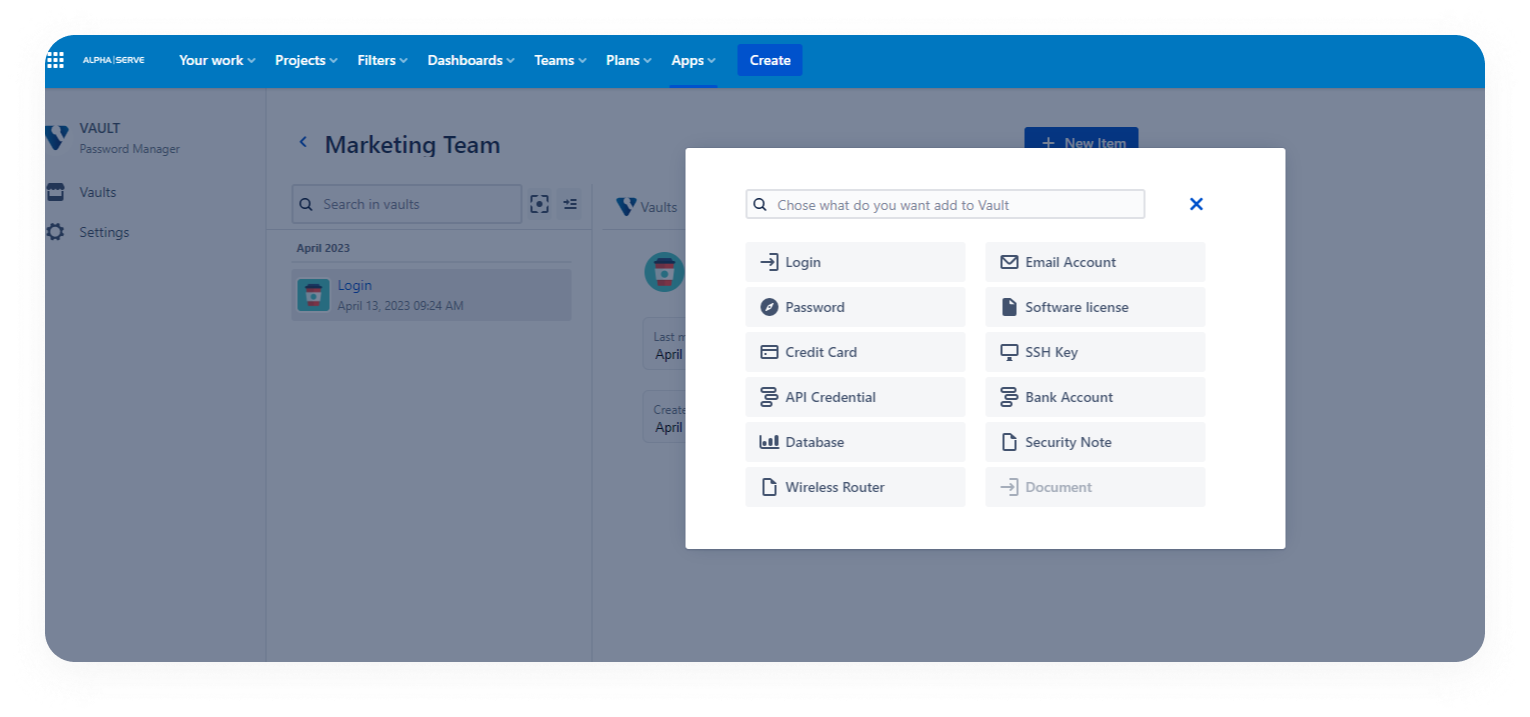The width and height of the screenshot is (1530, 717).
Task: Open the Settings link in sidebar
Action: pyautogui.click(x=103, y=232)
